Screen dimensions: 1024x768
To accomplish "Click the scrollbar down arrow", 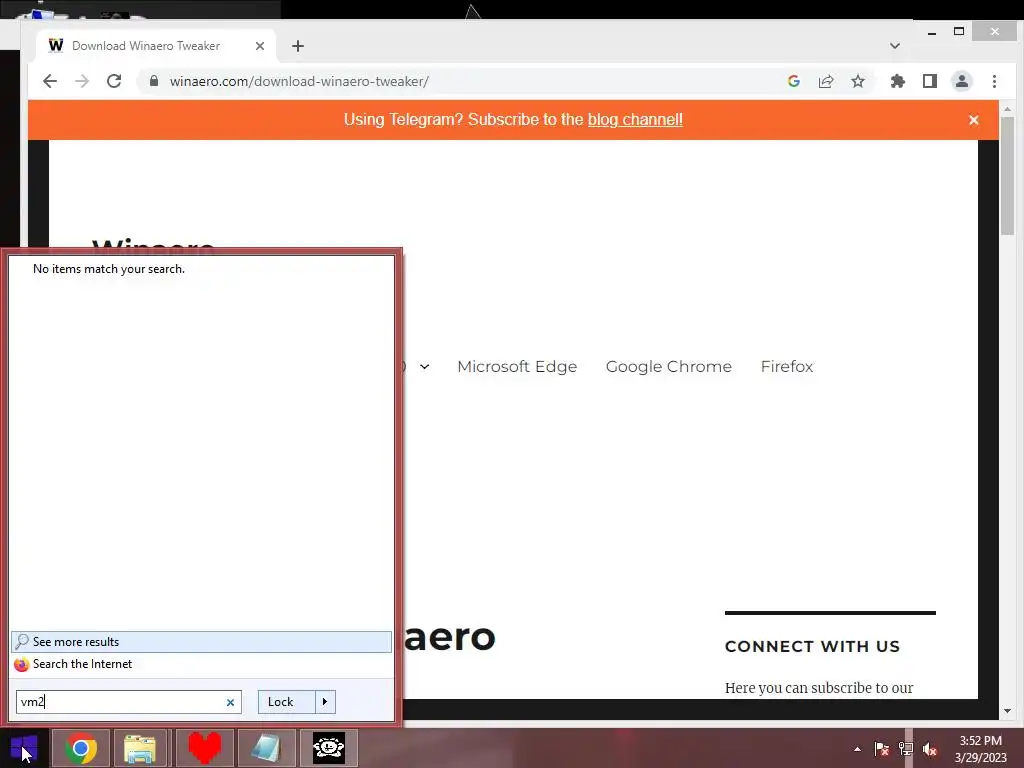I will tap(1007, 711).
